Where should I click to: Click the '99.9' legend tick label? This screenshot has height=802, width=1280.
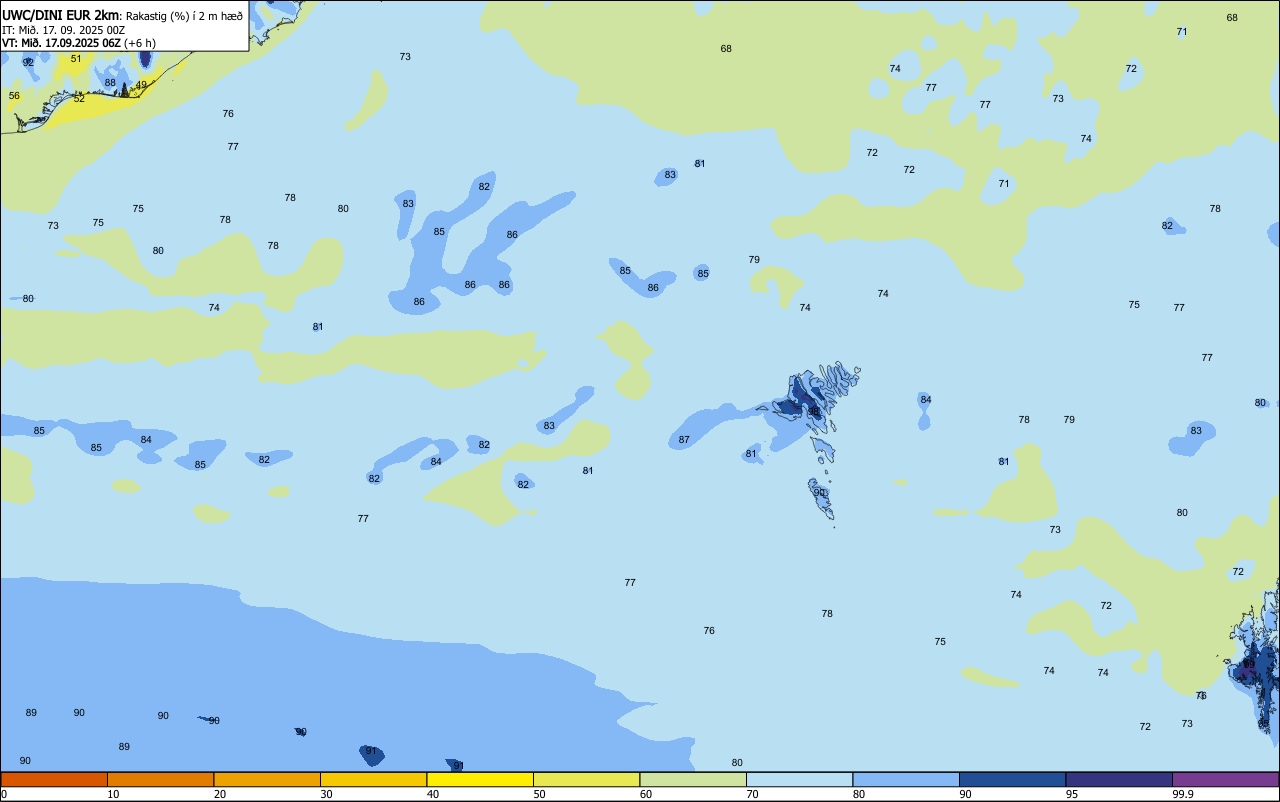click(1182, 794)
